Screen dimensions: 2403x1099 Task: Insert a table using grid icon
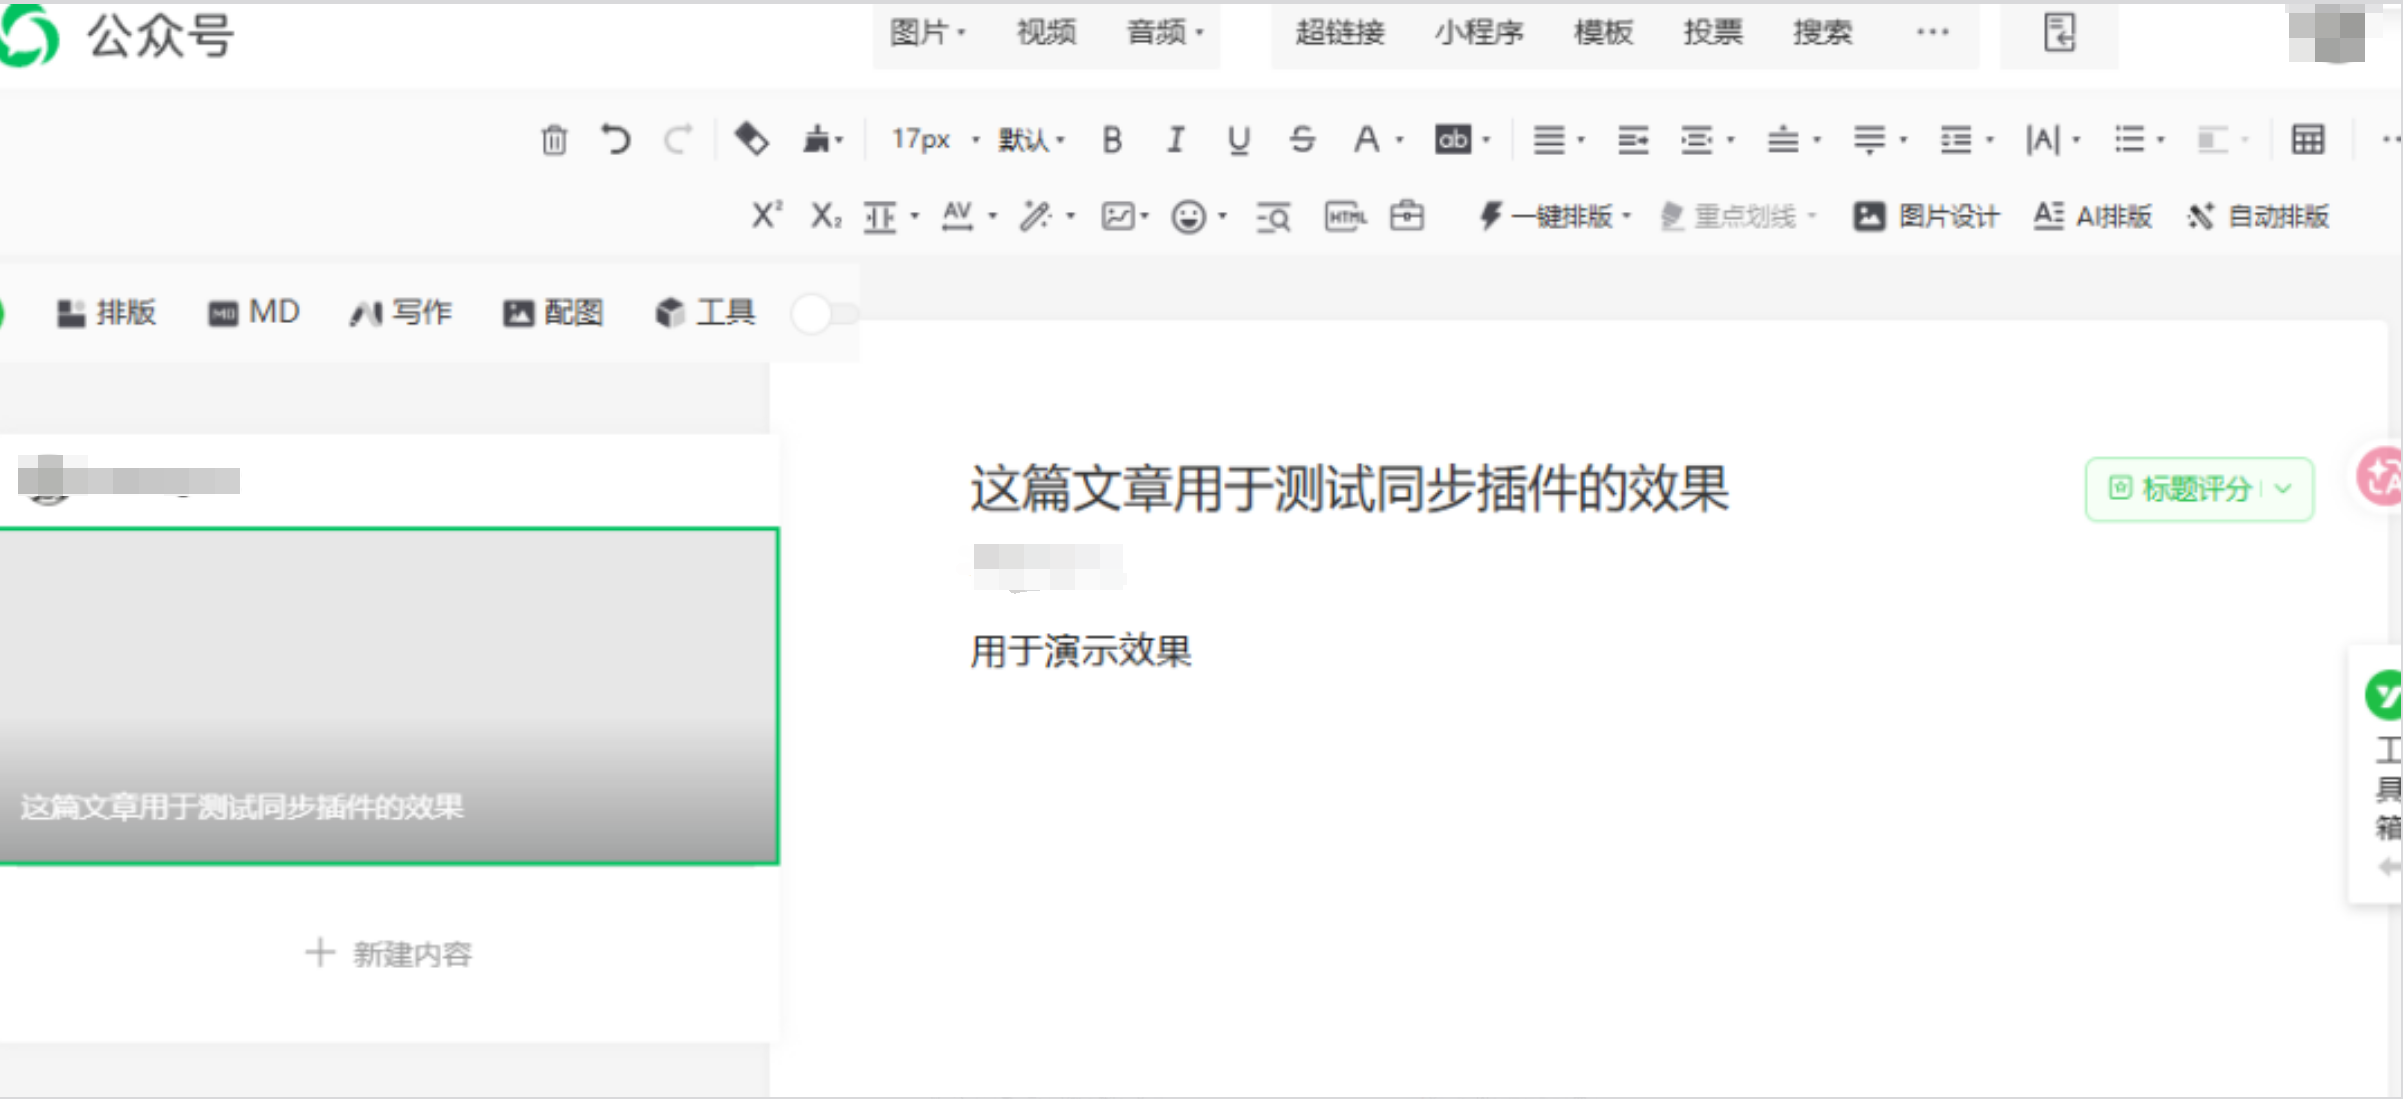tap(2307, 140)
